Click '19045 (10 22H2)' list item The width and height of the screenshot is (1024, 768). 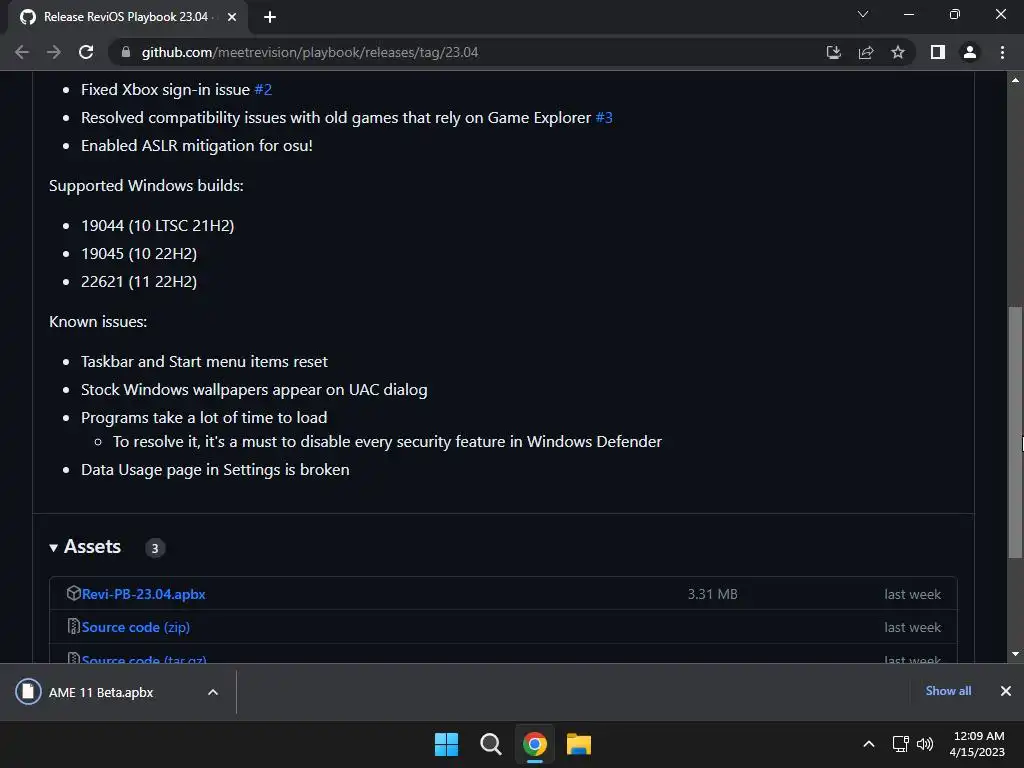click(138, 253)
